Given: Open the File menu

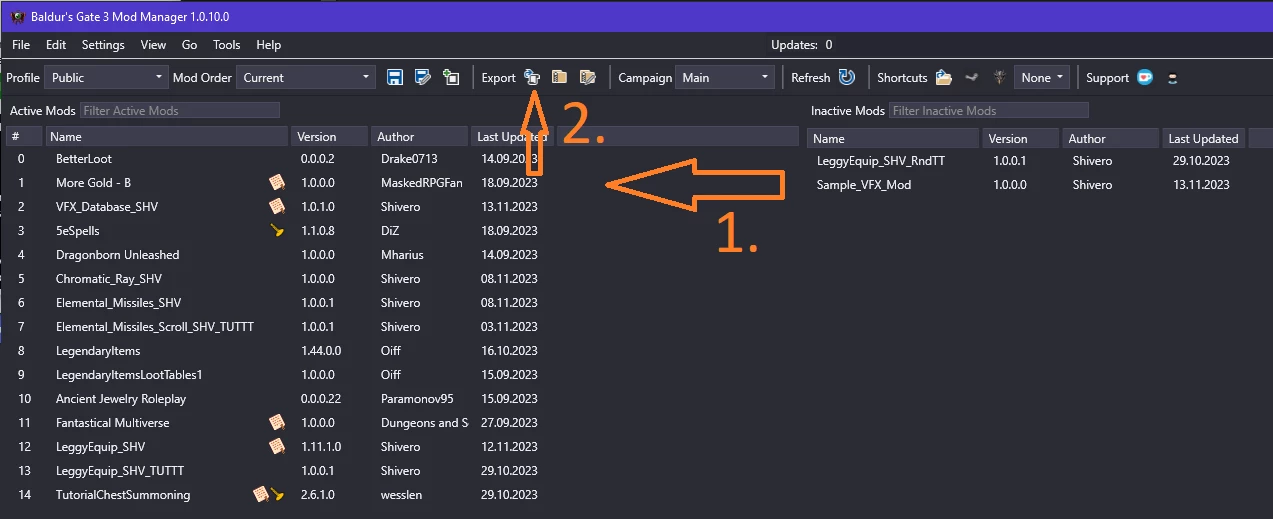Looking at the screenshot, I should [21, 45].
